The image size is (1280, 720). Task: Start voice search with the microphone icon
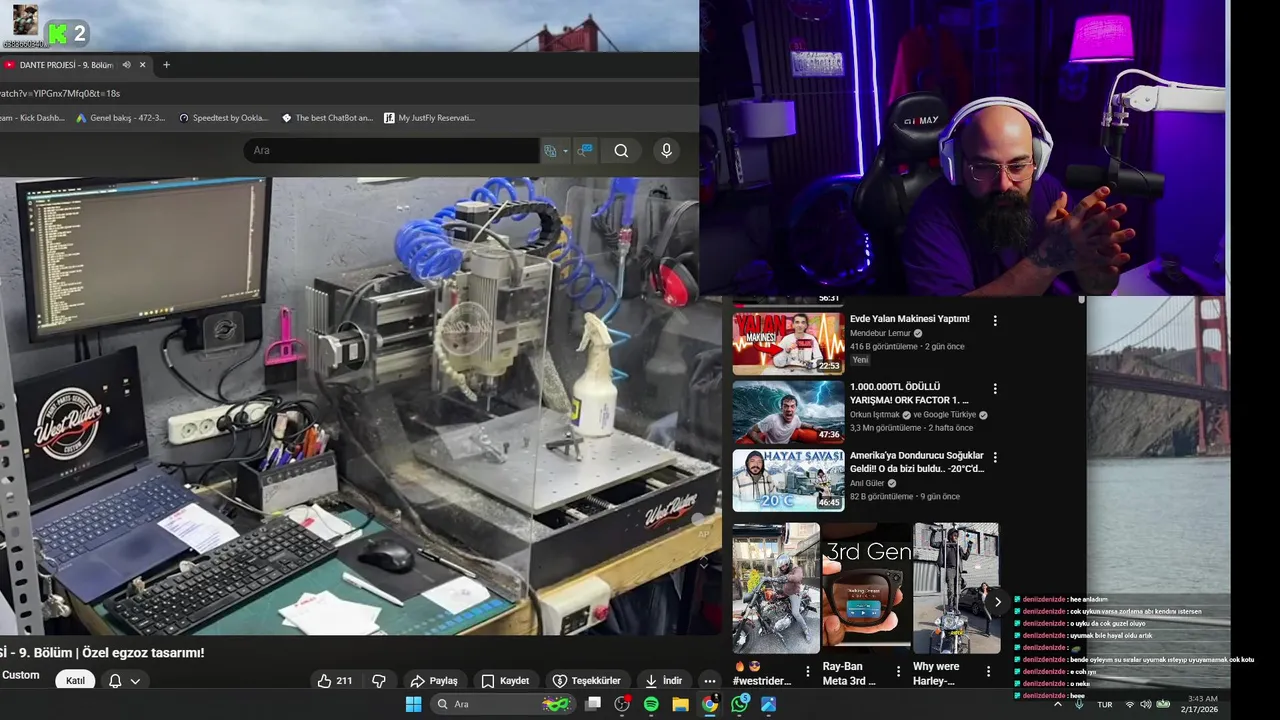click(666, 150)
